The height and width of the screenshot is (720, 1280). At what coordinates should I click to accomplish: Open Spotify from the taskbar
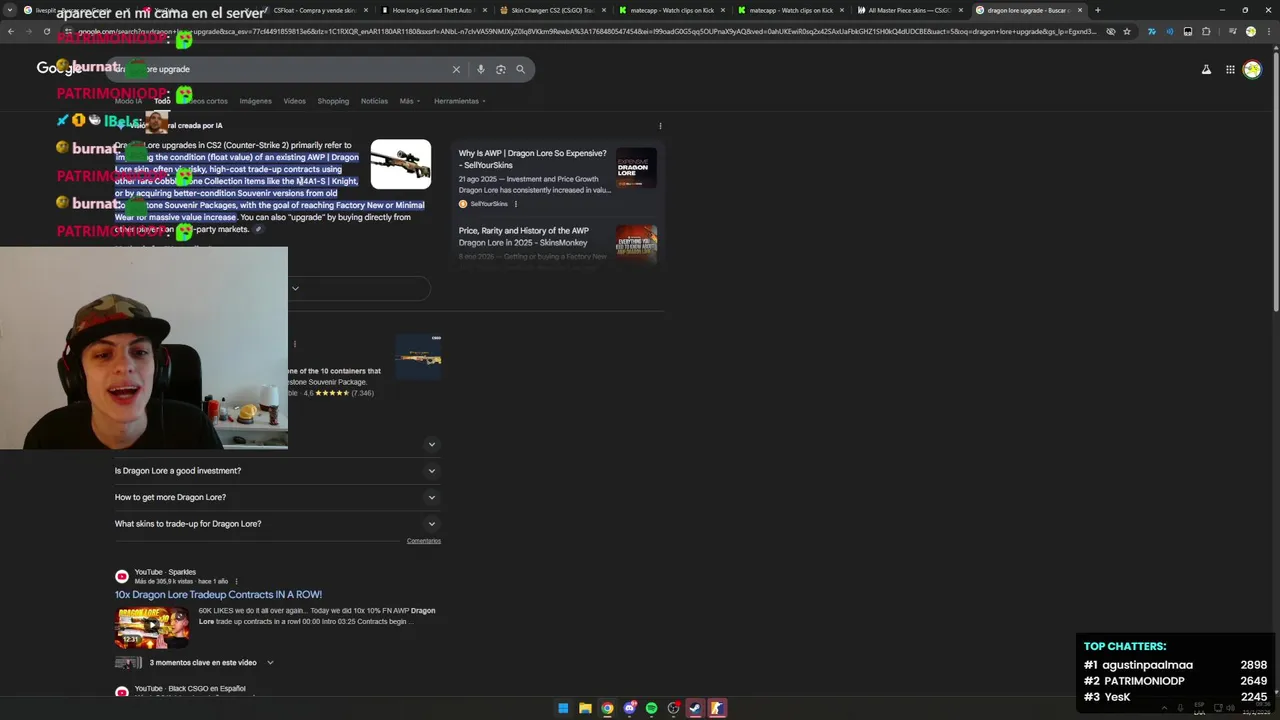[651, 708]
